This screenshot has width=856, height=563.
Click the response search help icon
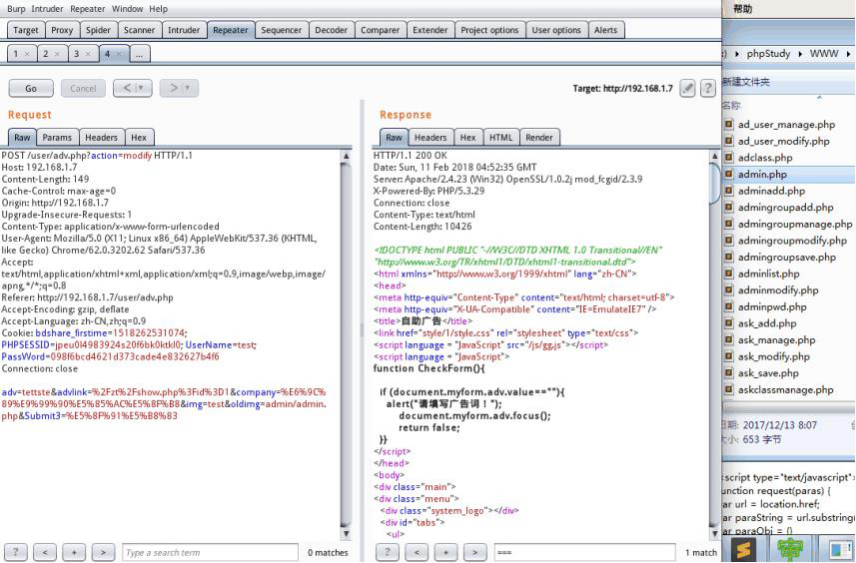tap(387, 553)
